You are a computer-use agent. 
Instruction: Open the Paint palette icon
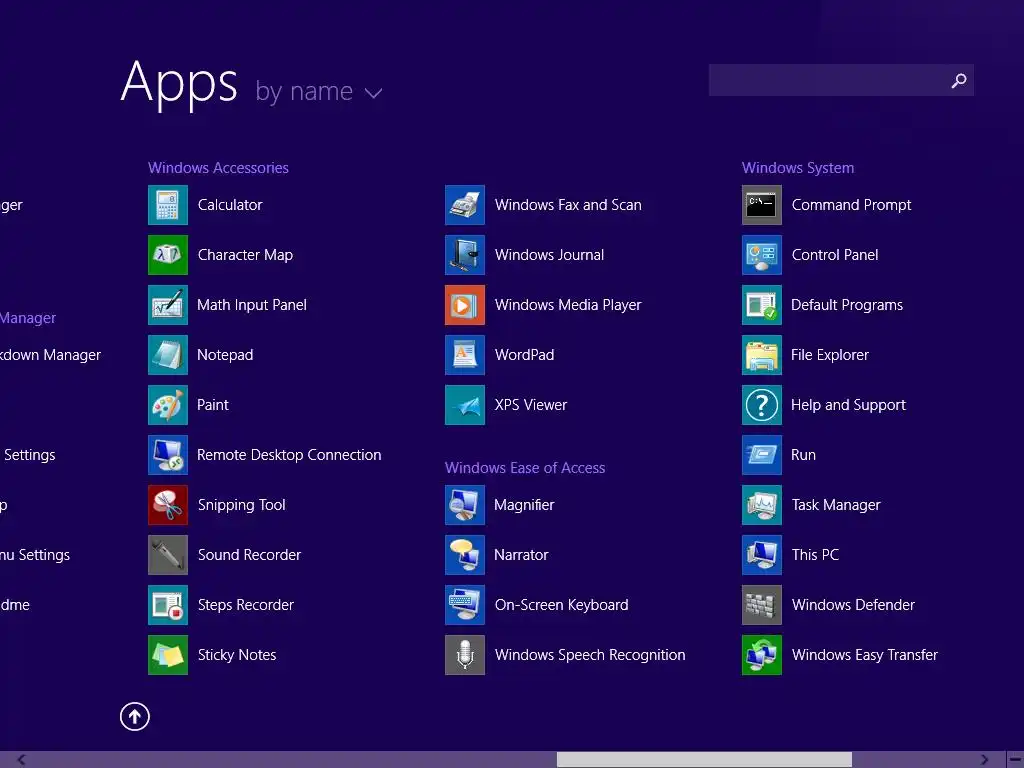(x=168, y=405)
